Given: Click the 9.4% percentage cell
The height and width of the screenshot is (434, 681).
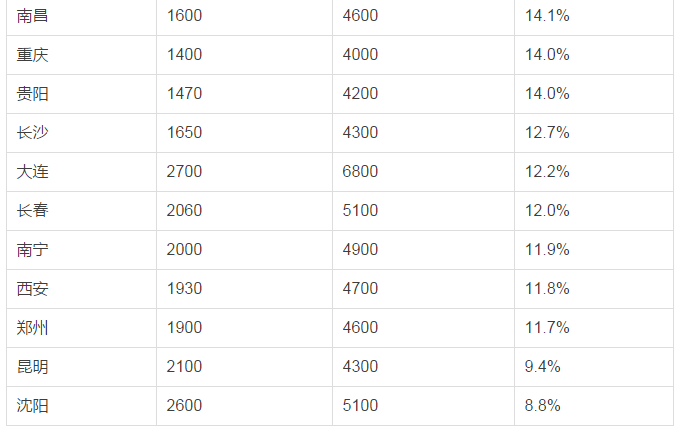Looking at the screenshot, I should [x=542, y=367].
